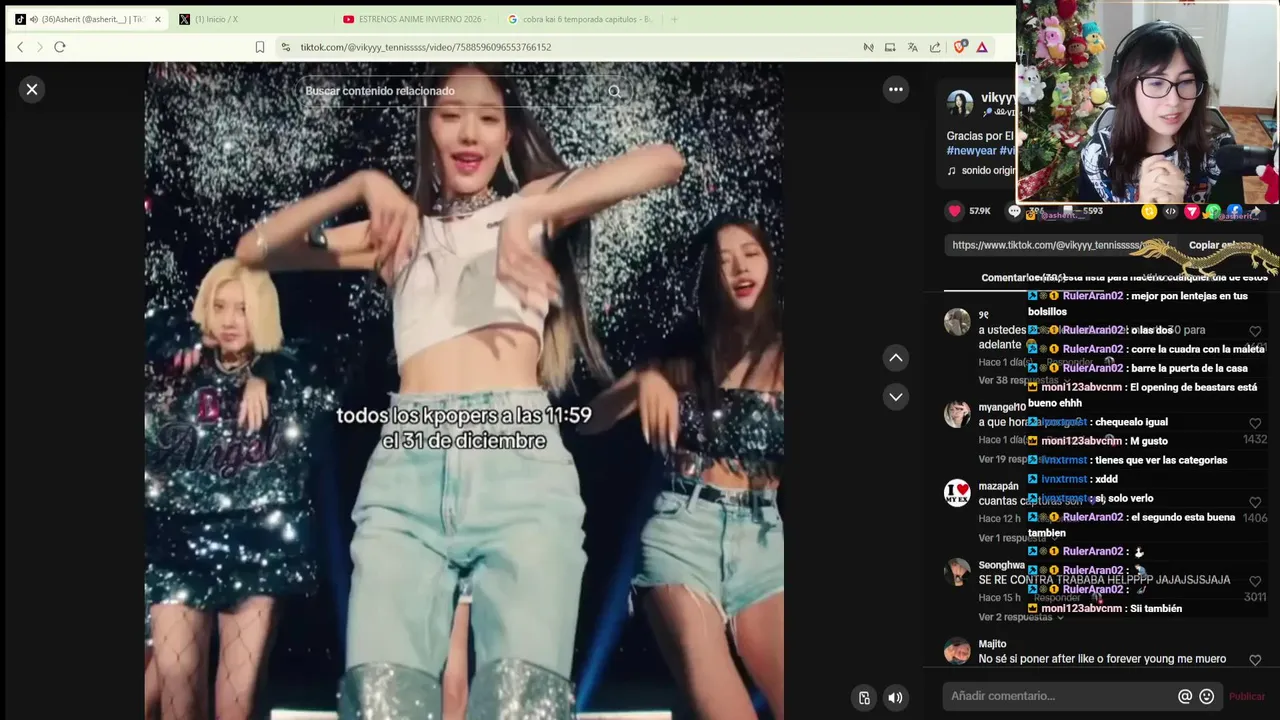Image resolution: width=1280 pixels, height=720 pixels.
Task: Click the 'Copiar enlace' button
Action: [x=1220, y=245]
